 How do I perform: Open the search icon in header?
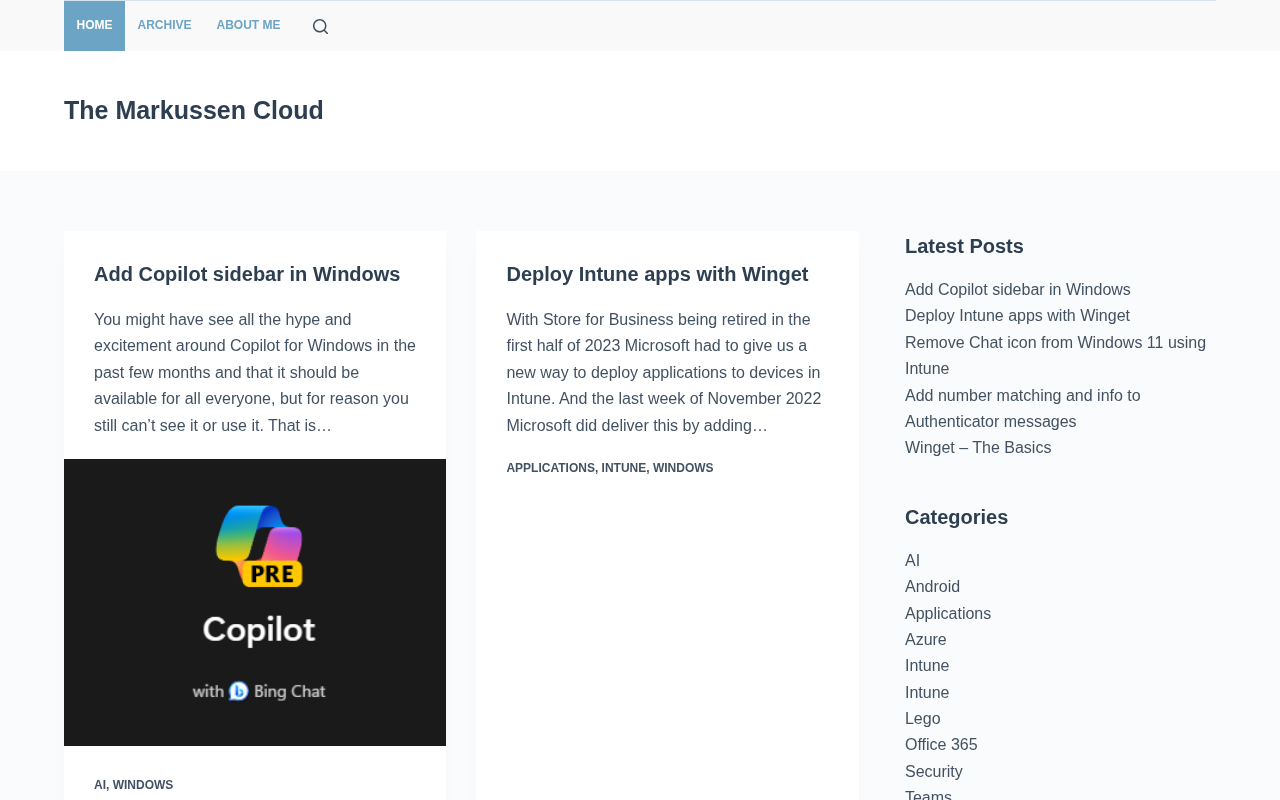pos(320,26)
